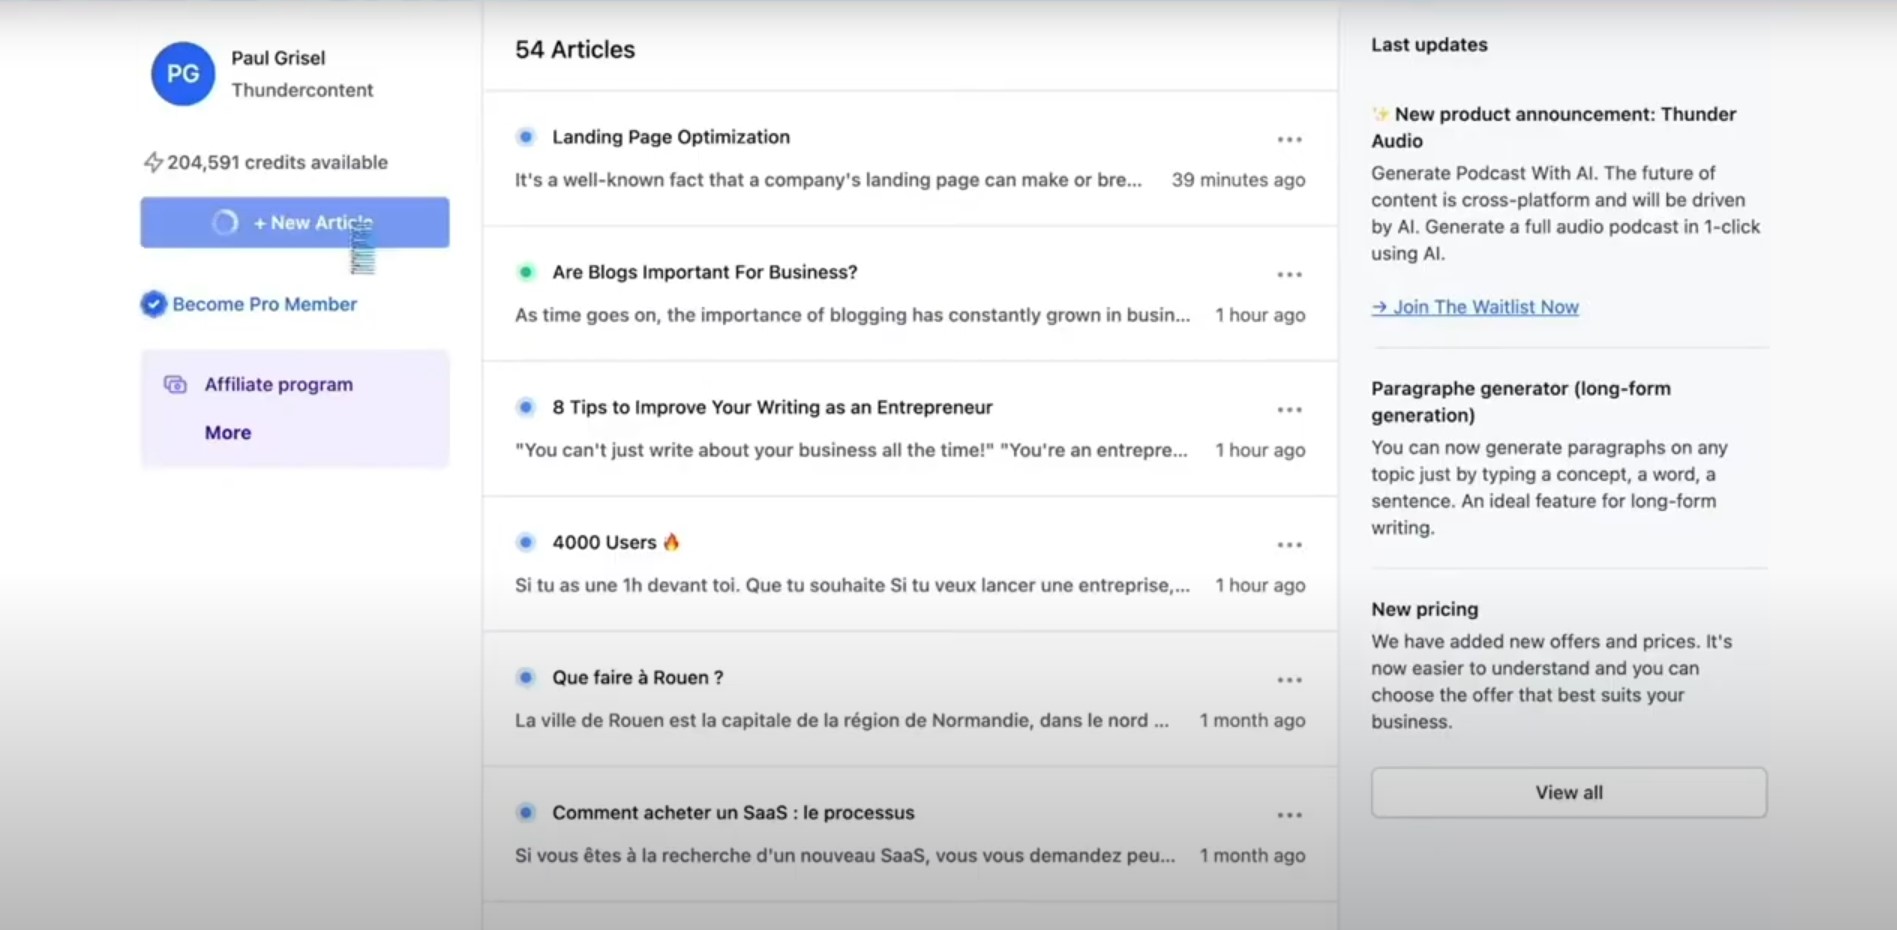Open article Comment acheter un SaaS : le processus

[x=733, y=812]
